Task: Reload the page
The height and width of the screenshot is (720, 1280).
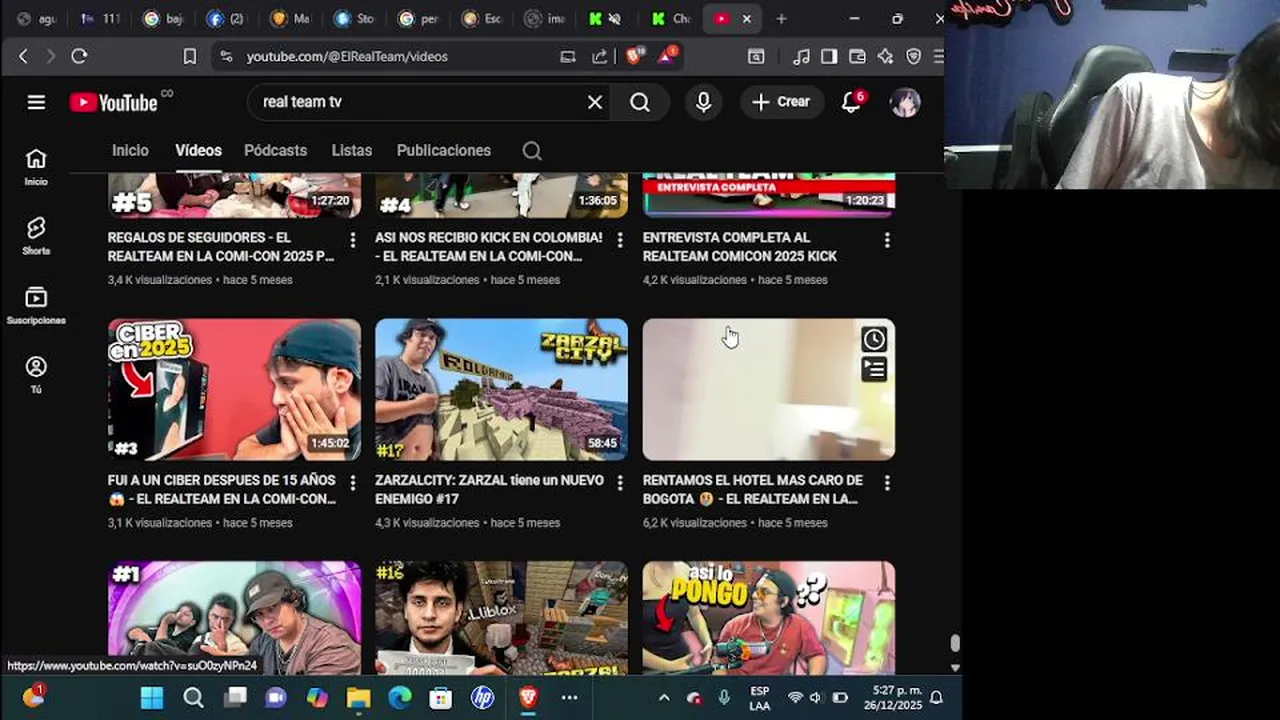Action: [x=79, y=57]
